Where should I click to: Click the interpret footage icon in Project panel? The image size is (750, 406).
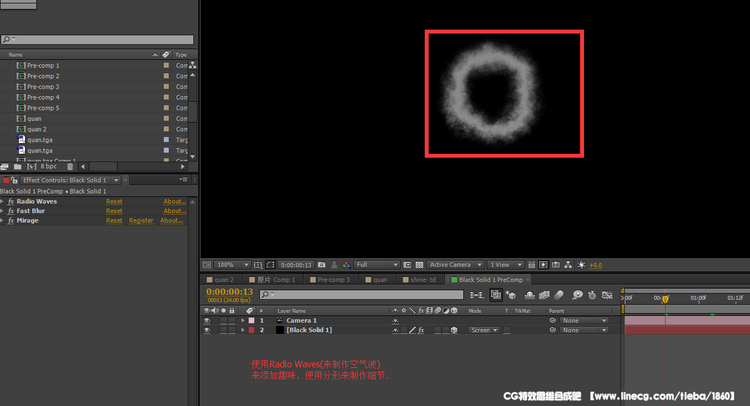[4, 166]
